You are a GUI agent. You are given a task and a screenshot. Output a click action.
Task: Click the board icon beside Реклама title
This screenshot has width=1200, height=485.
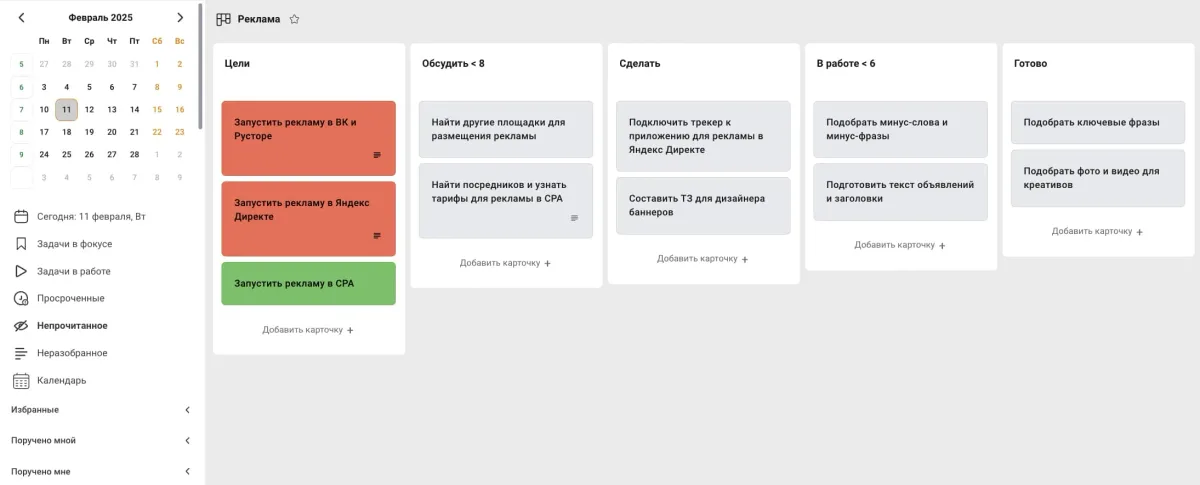click(x=223, y=19)
